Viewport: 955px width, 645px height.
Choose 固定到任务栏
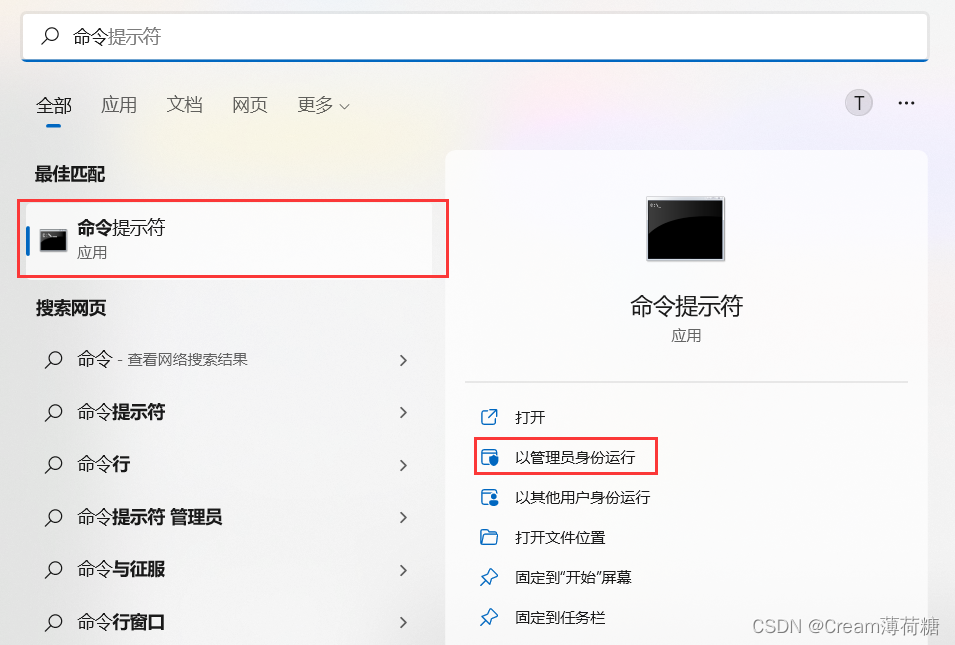(x=560, y=618)
